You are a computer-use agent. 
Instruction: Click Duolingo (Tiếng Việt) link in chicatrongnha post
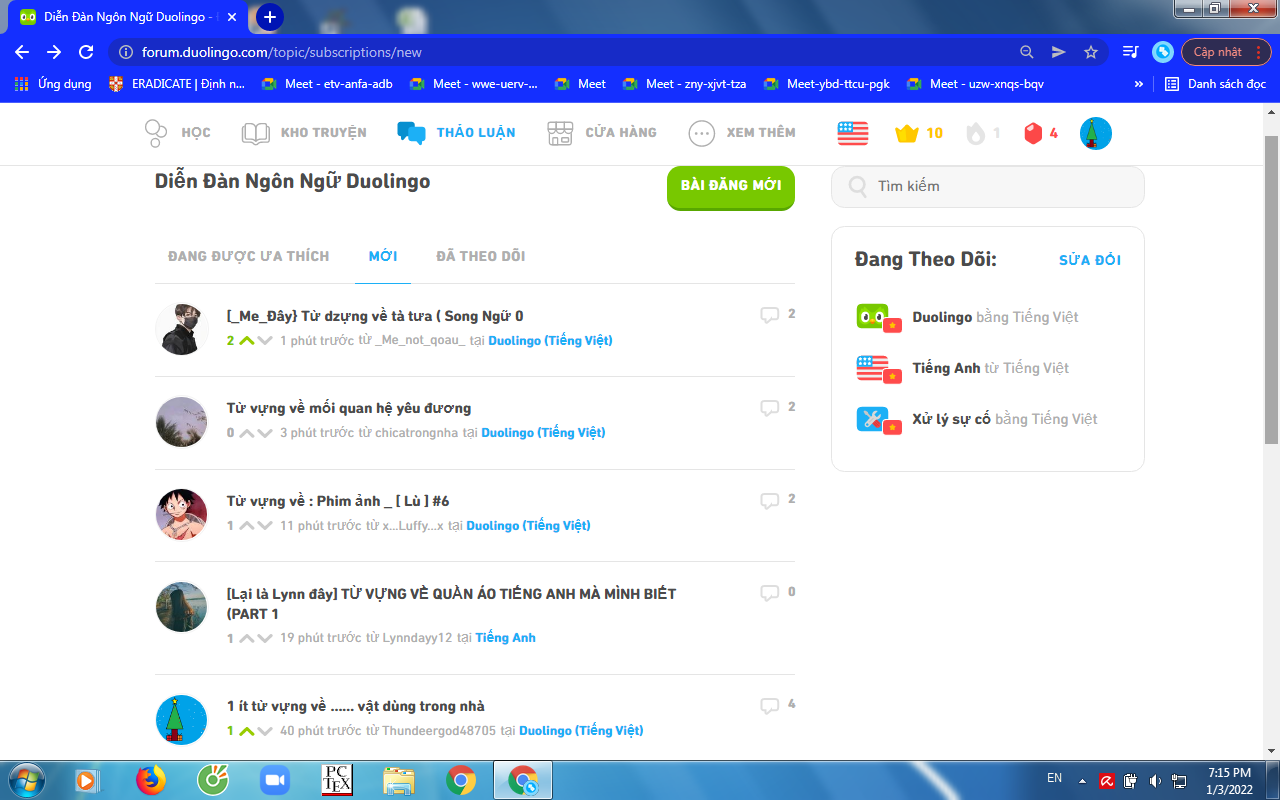pos(543,433)
